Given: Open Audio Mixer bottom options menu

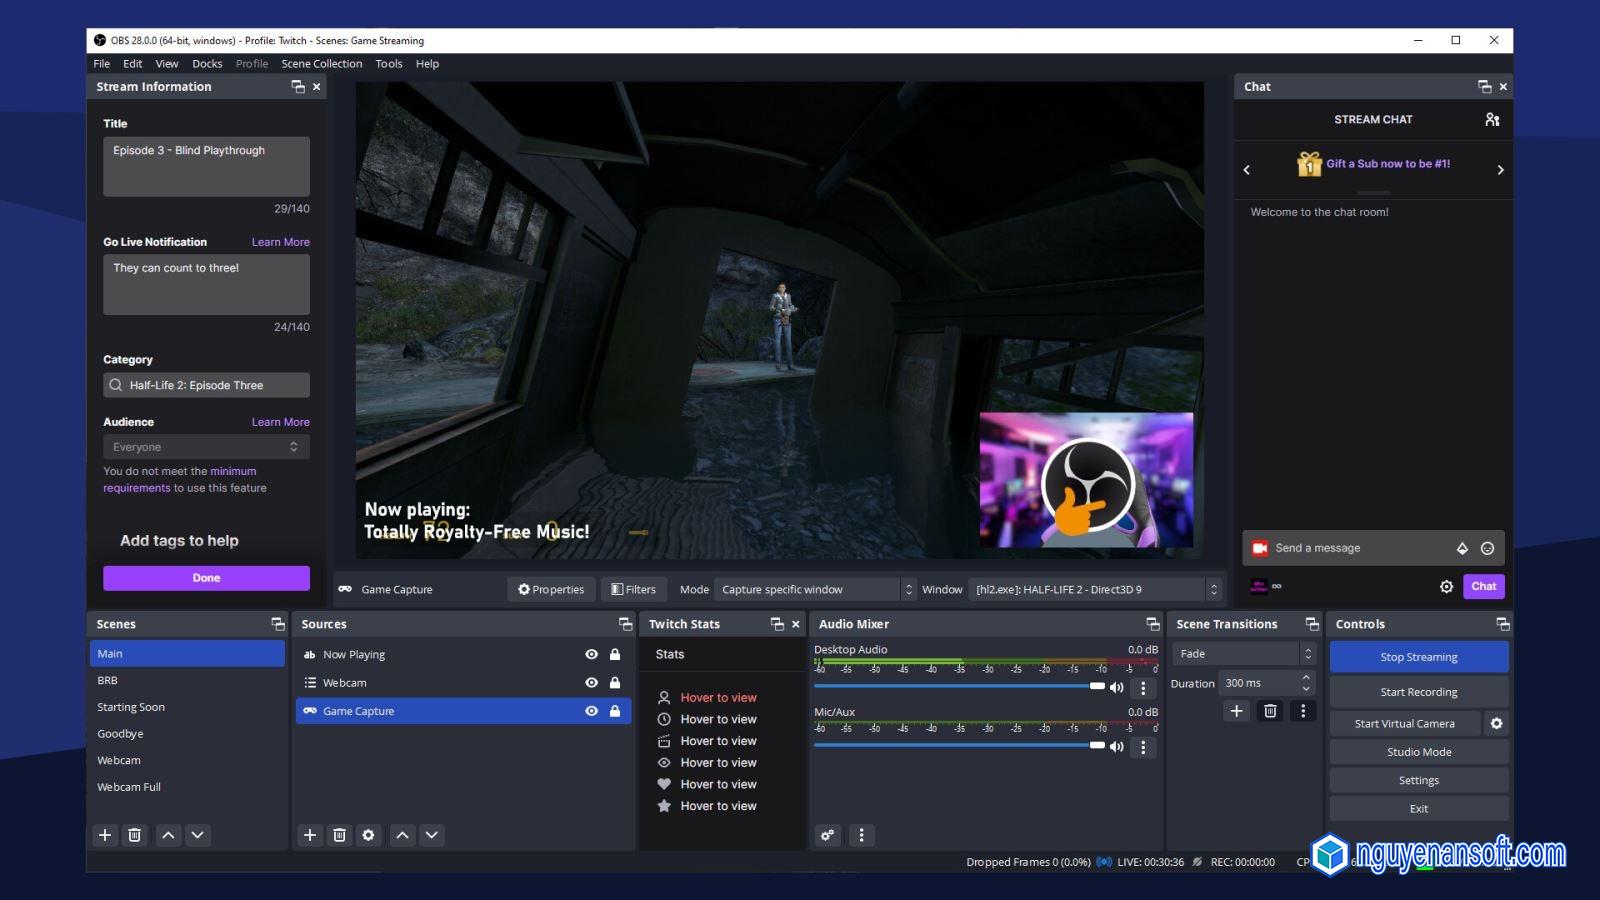Looking at the screenshot, I should tap(862, 835).
